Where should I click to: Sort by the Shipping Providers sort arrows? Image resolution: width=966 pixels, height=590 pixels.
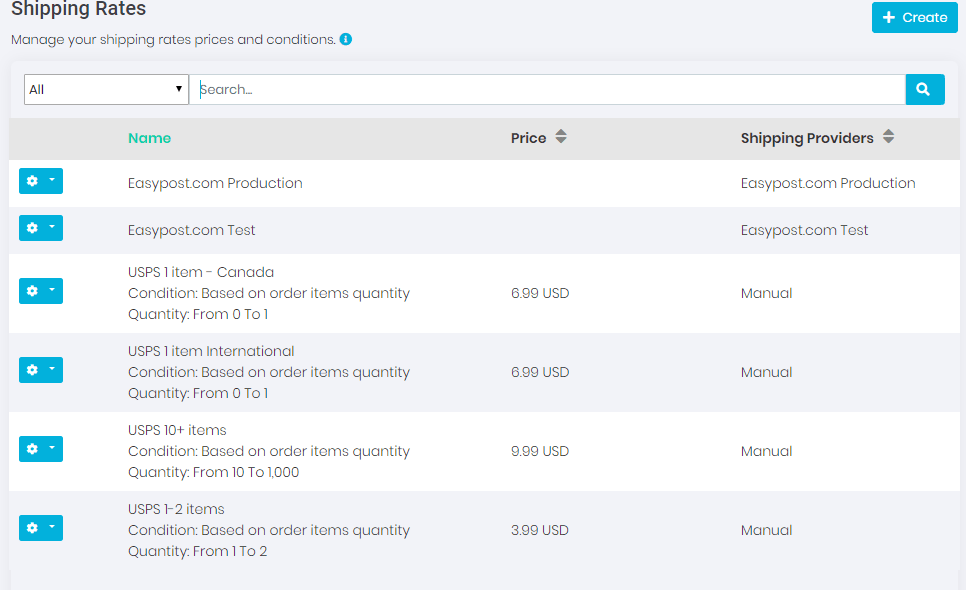click(889, 137)
